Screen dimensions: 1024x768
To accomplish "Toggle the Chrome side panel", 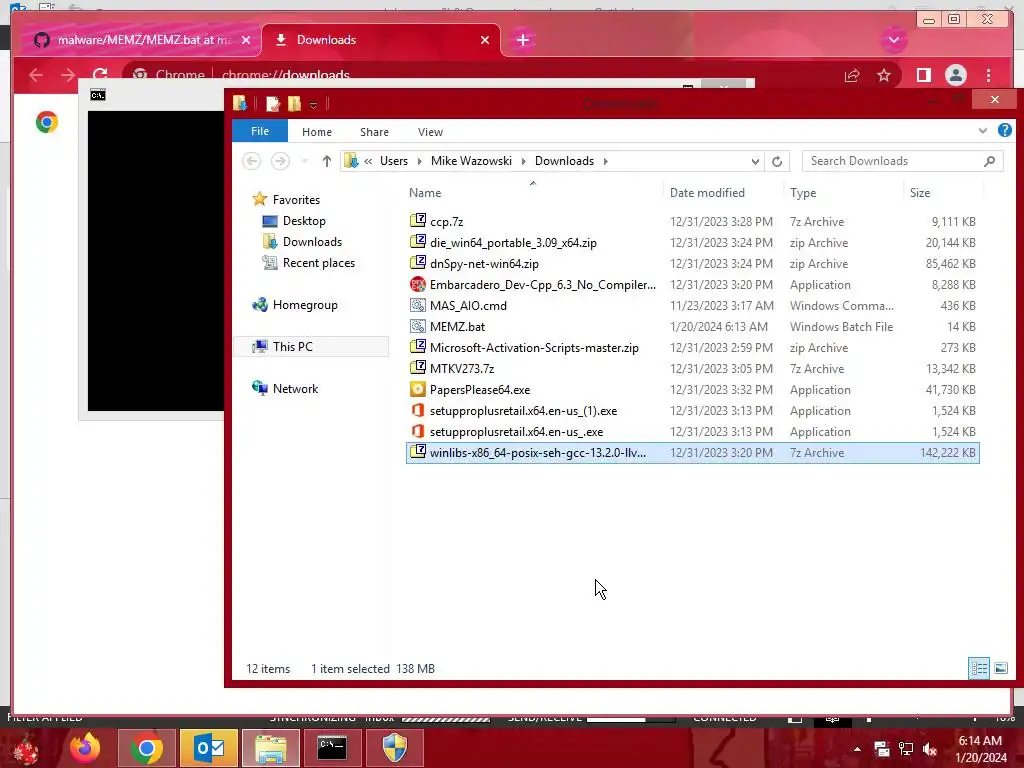I will [x=923, y=76].
